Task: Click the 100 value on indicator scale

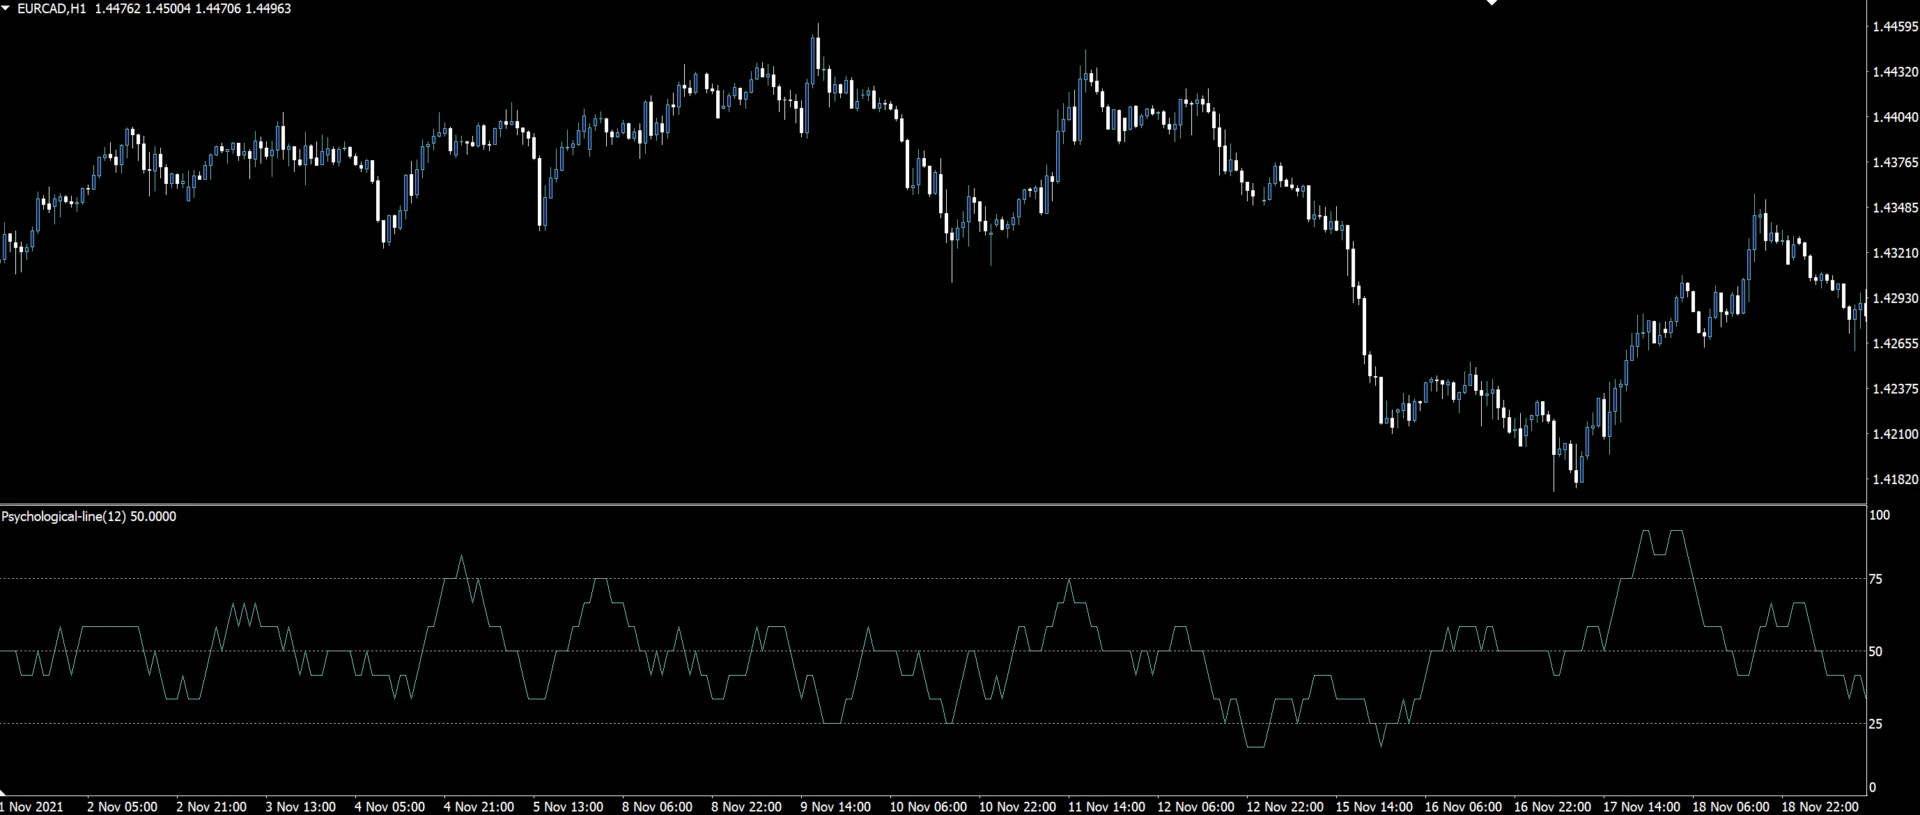Action: coord(1879,516)
